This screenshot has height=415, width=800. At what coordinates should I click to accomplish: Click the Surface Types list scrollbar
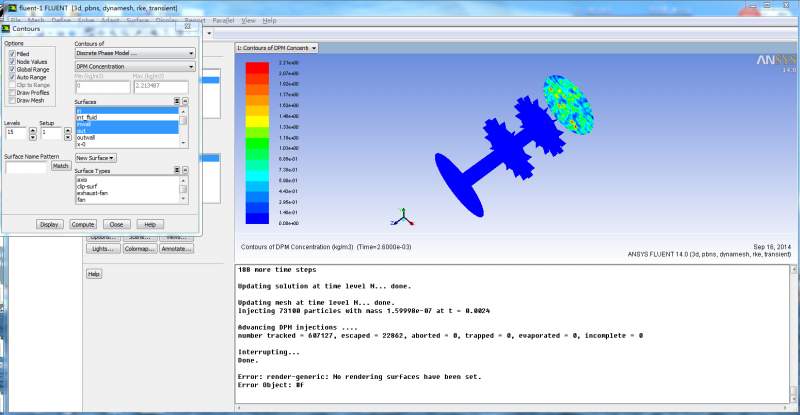coord(183,189)
